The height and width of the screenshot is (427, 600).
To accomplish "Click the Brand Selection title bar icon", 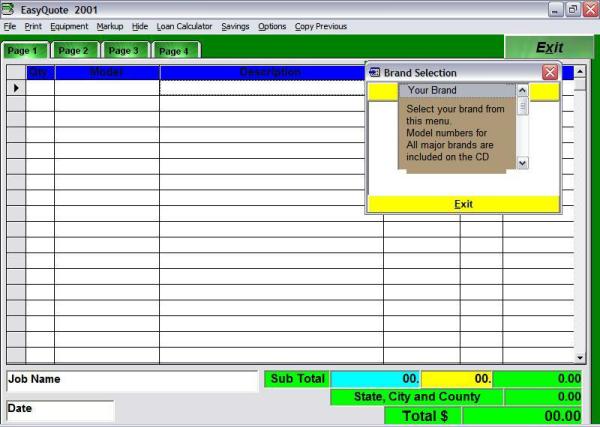I will click(x=375, y=72).
